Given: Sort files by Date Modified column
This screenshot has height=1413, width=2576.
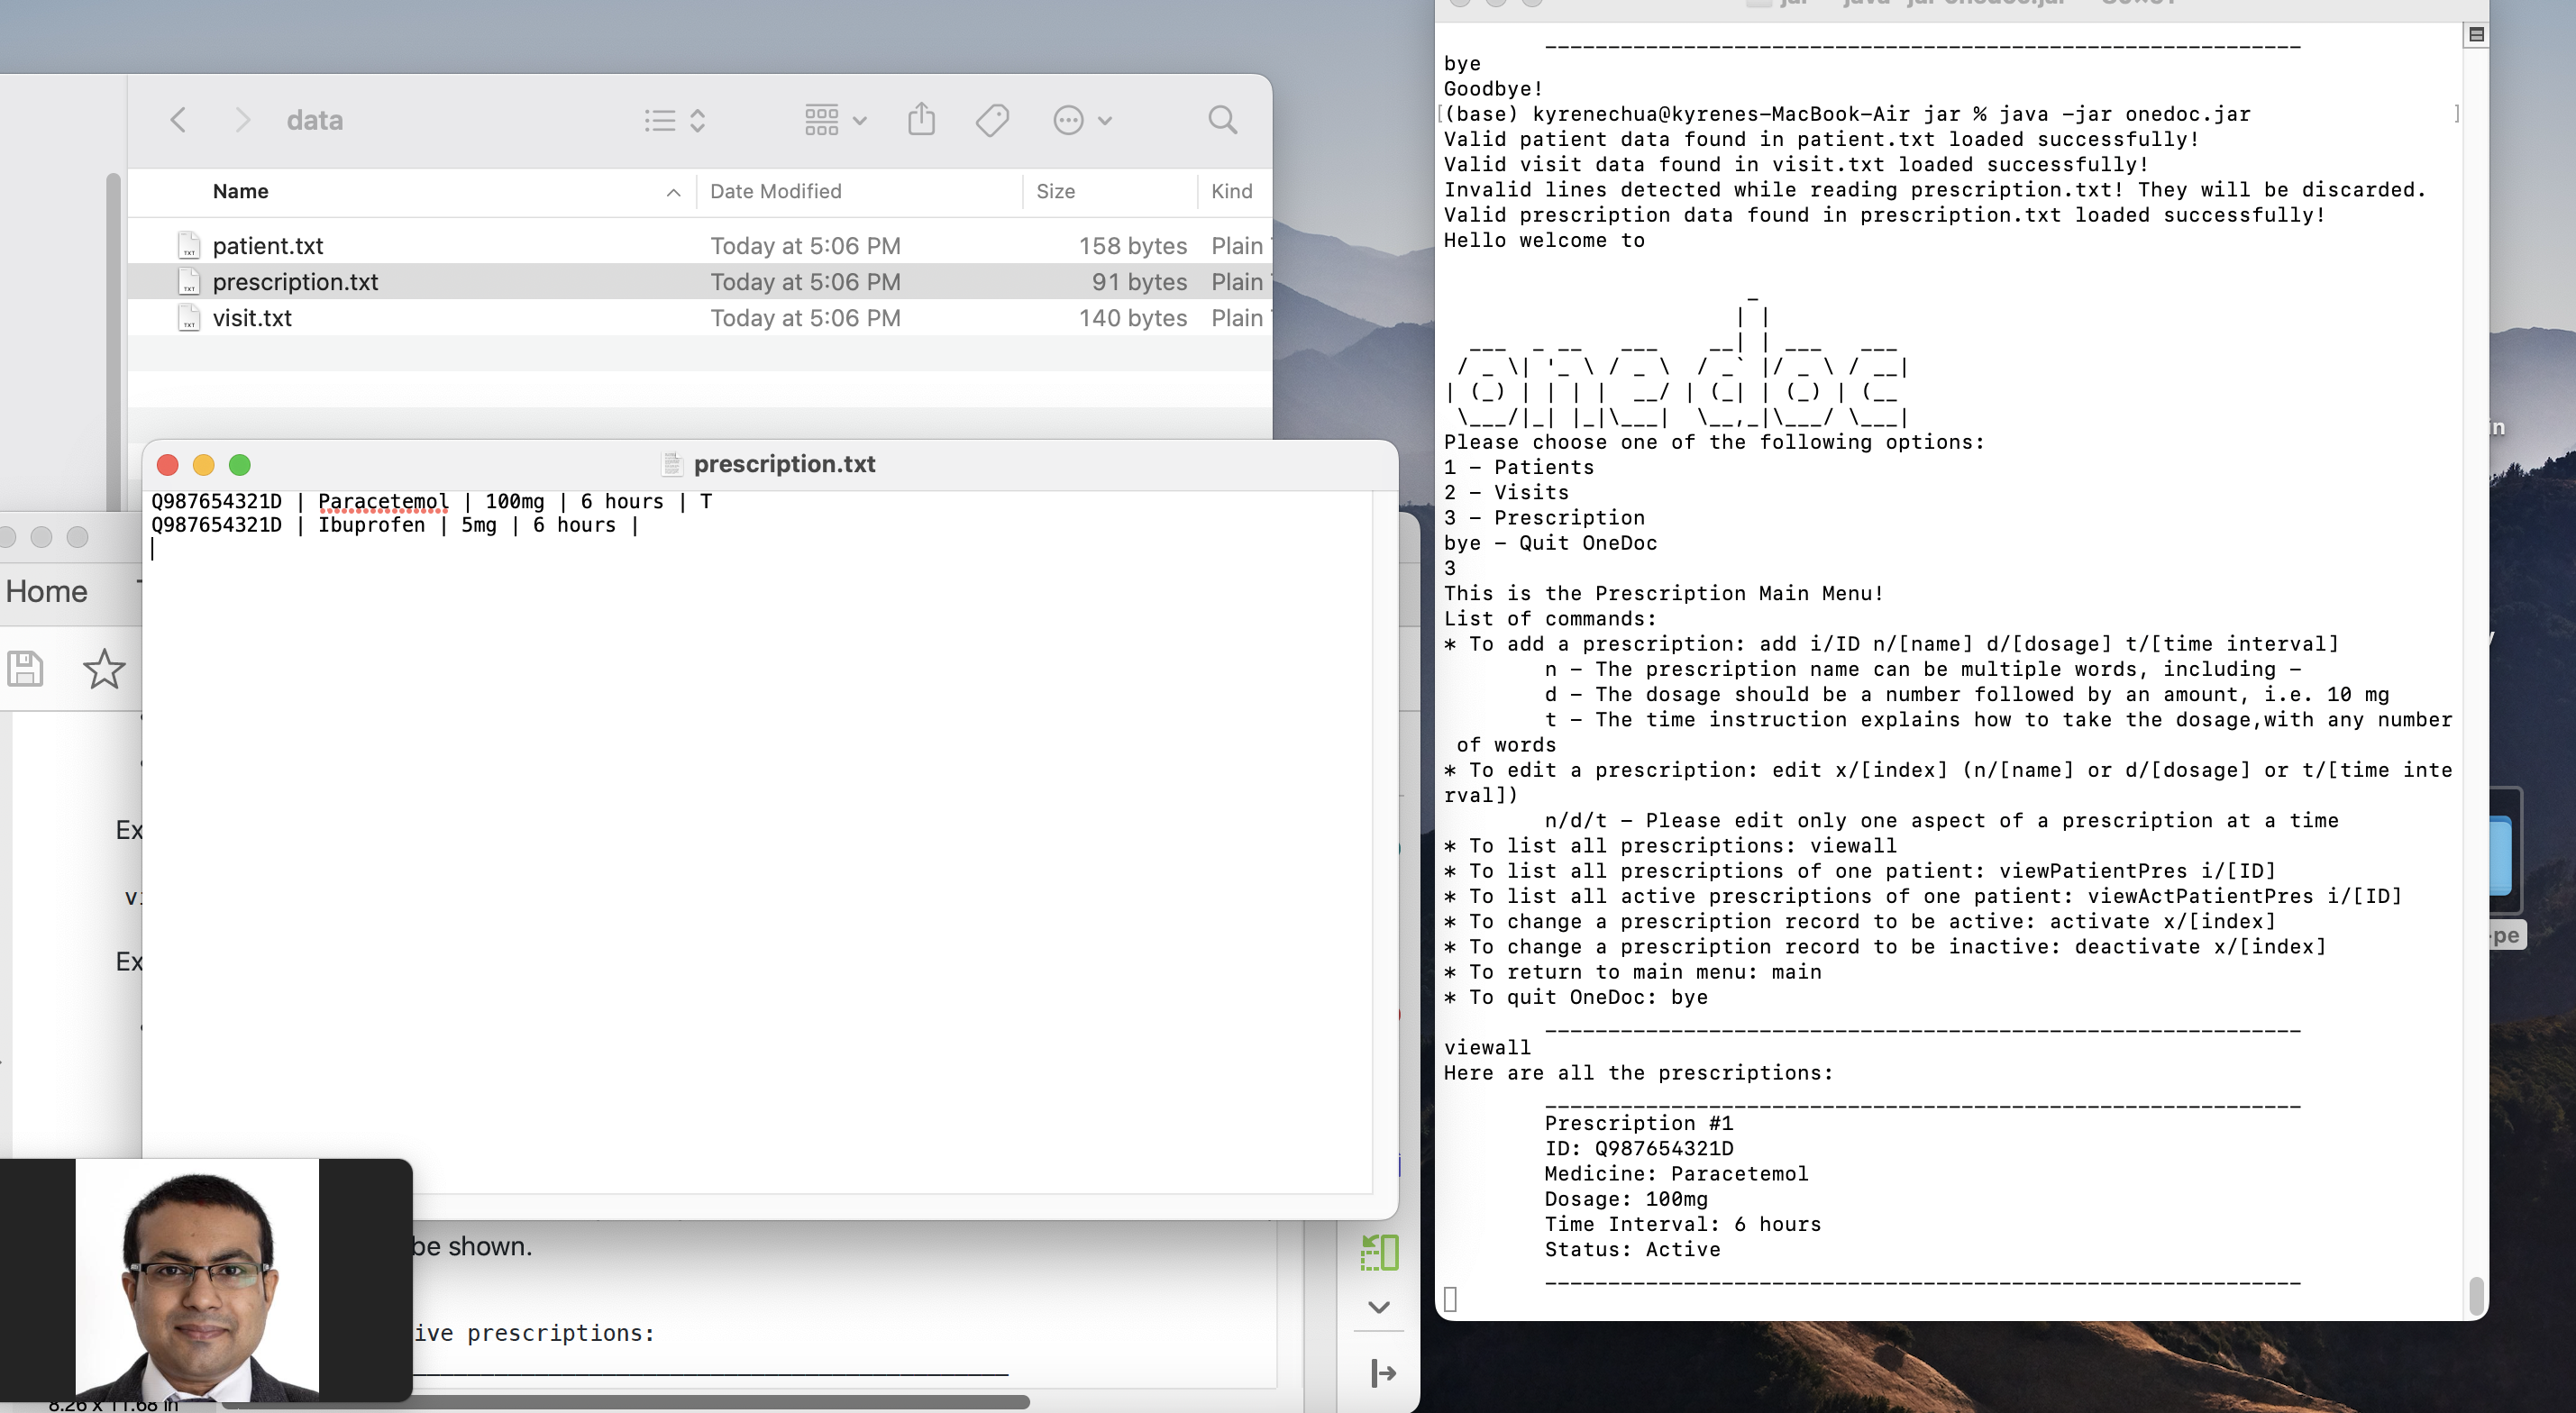Looking at the screenshot, I should click(775, 191).
